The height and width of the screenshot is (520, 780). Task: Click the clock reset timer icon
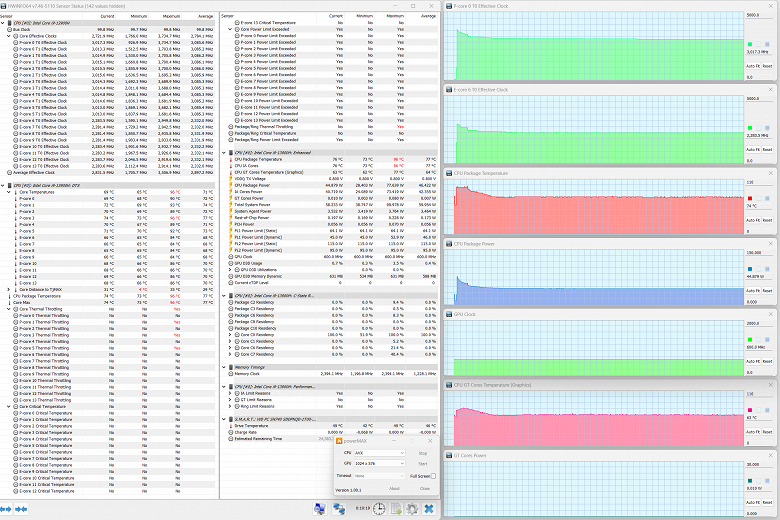[379, 509]
